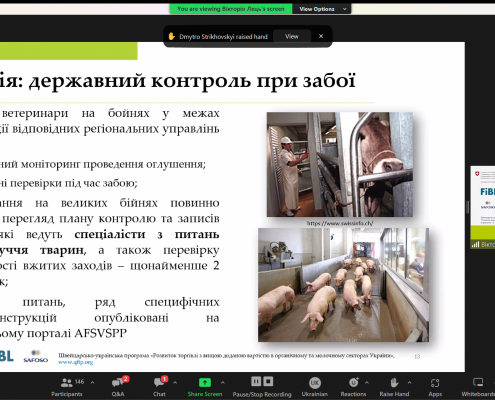Image resolution: width=495 pixels, height=400 pixels.
Task: Click the bold text 'спеціалісти з питань'
Action: click(x=147, y=234)
